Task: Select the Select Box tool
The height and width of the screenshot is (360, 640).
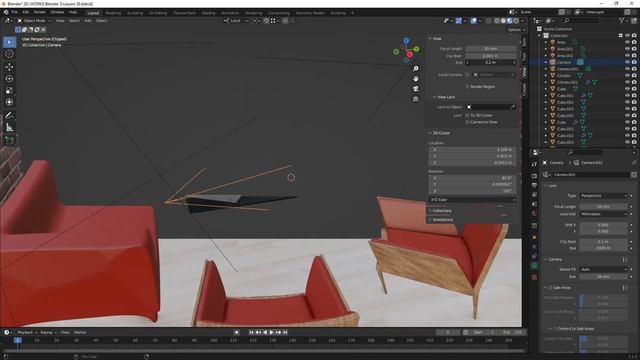Action: pos(9,42)
